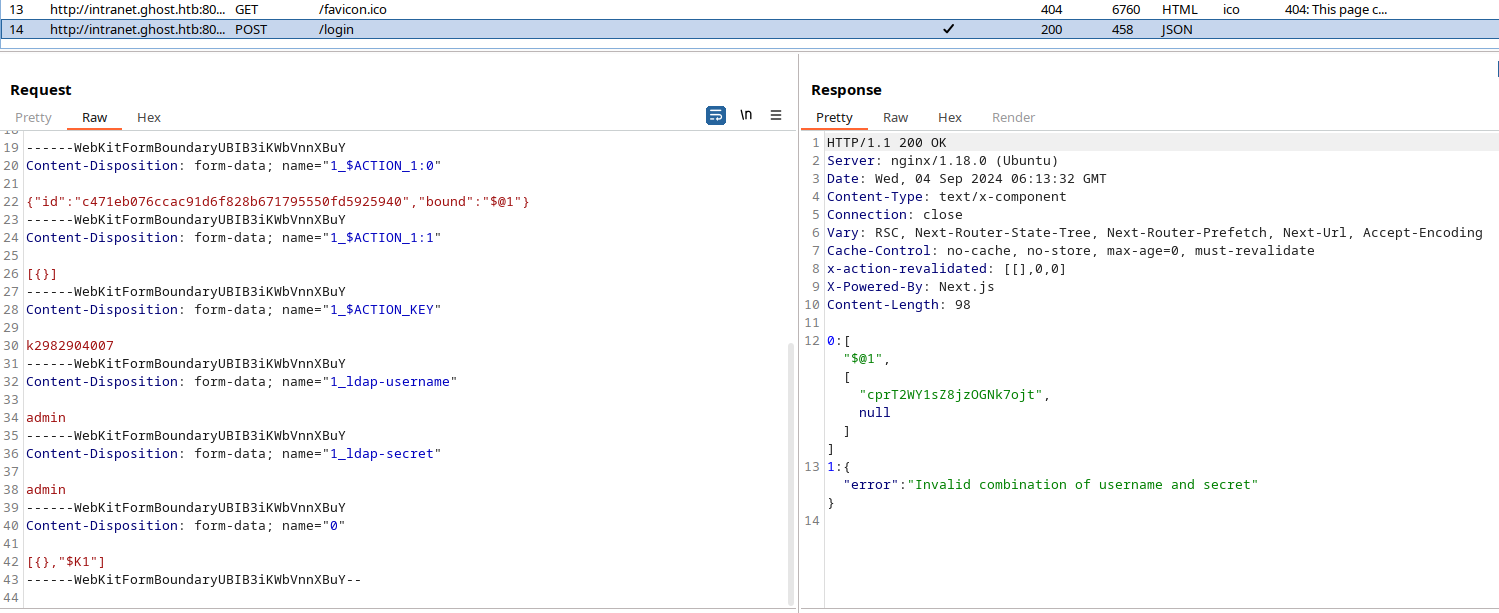Toggle the \n non-printable characters button

[746, 116]
